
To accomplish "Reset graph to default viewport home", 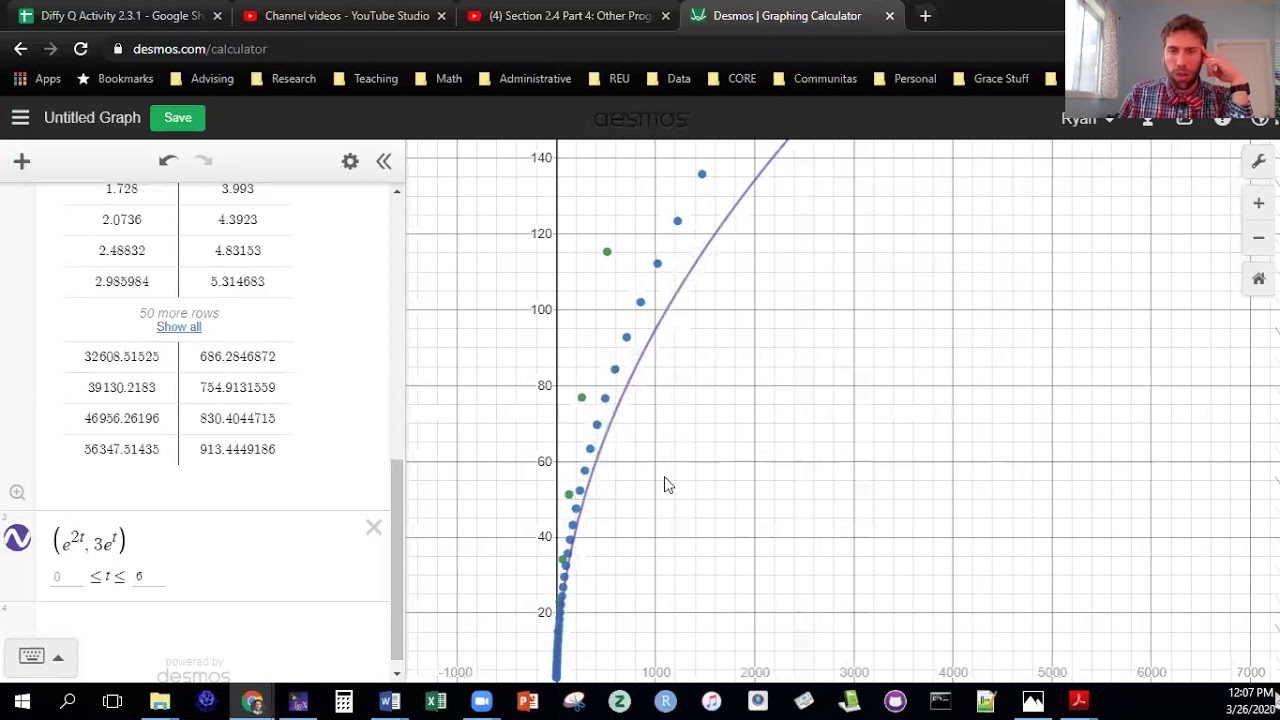I will pyautogui.click(x=1259, y=279).
